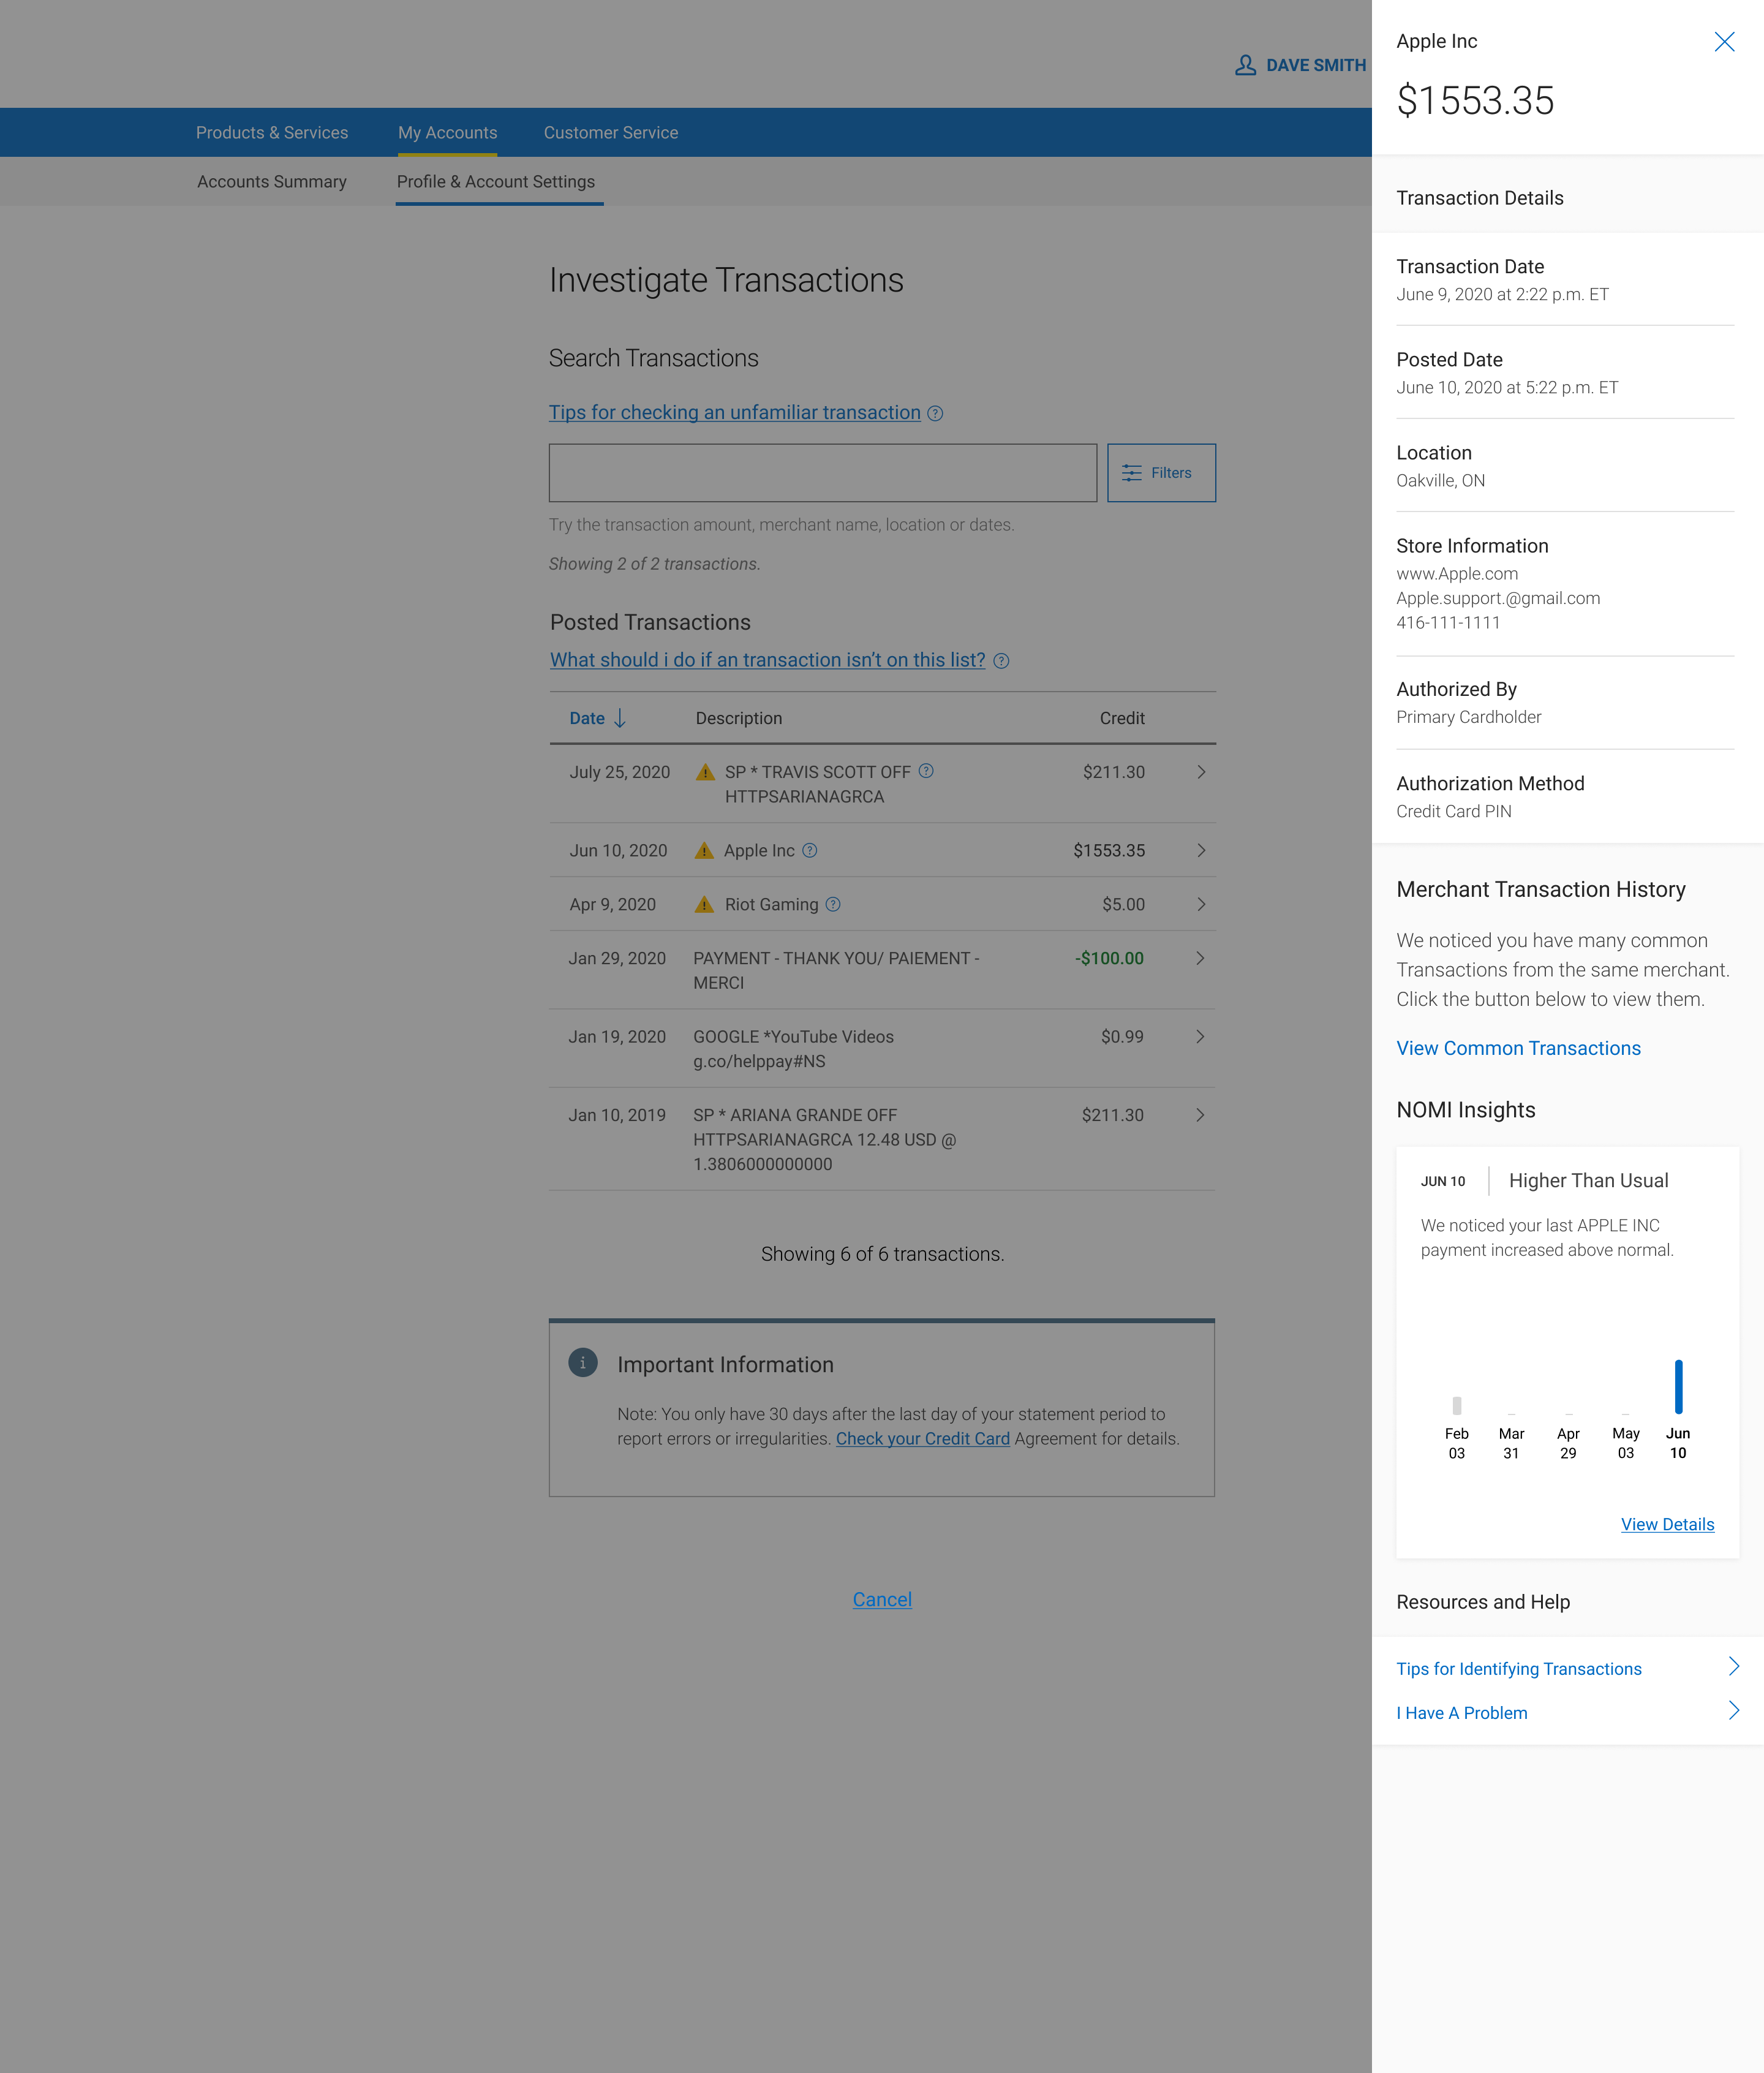Switch to Accounts Summary tab
Screen dimensions: 1764x2073
(x=272, y=182)
